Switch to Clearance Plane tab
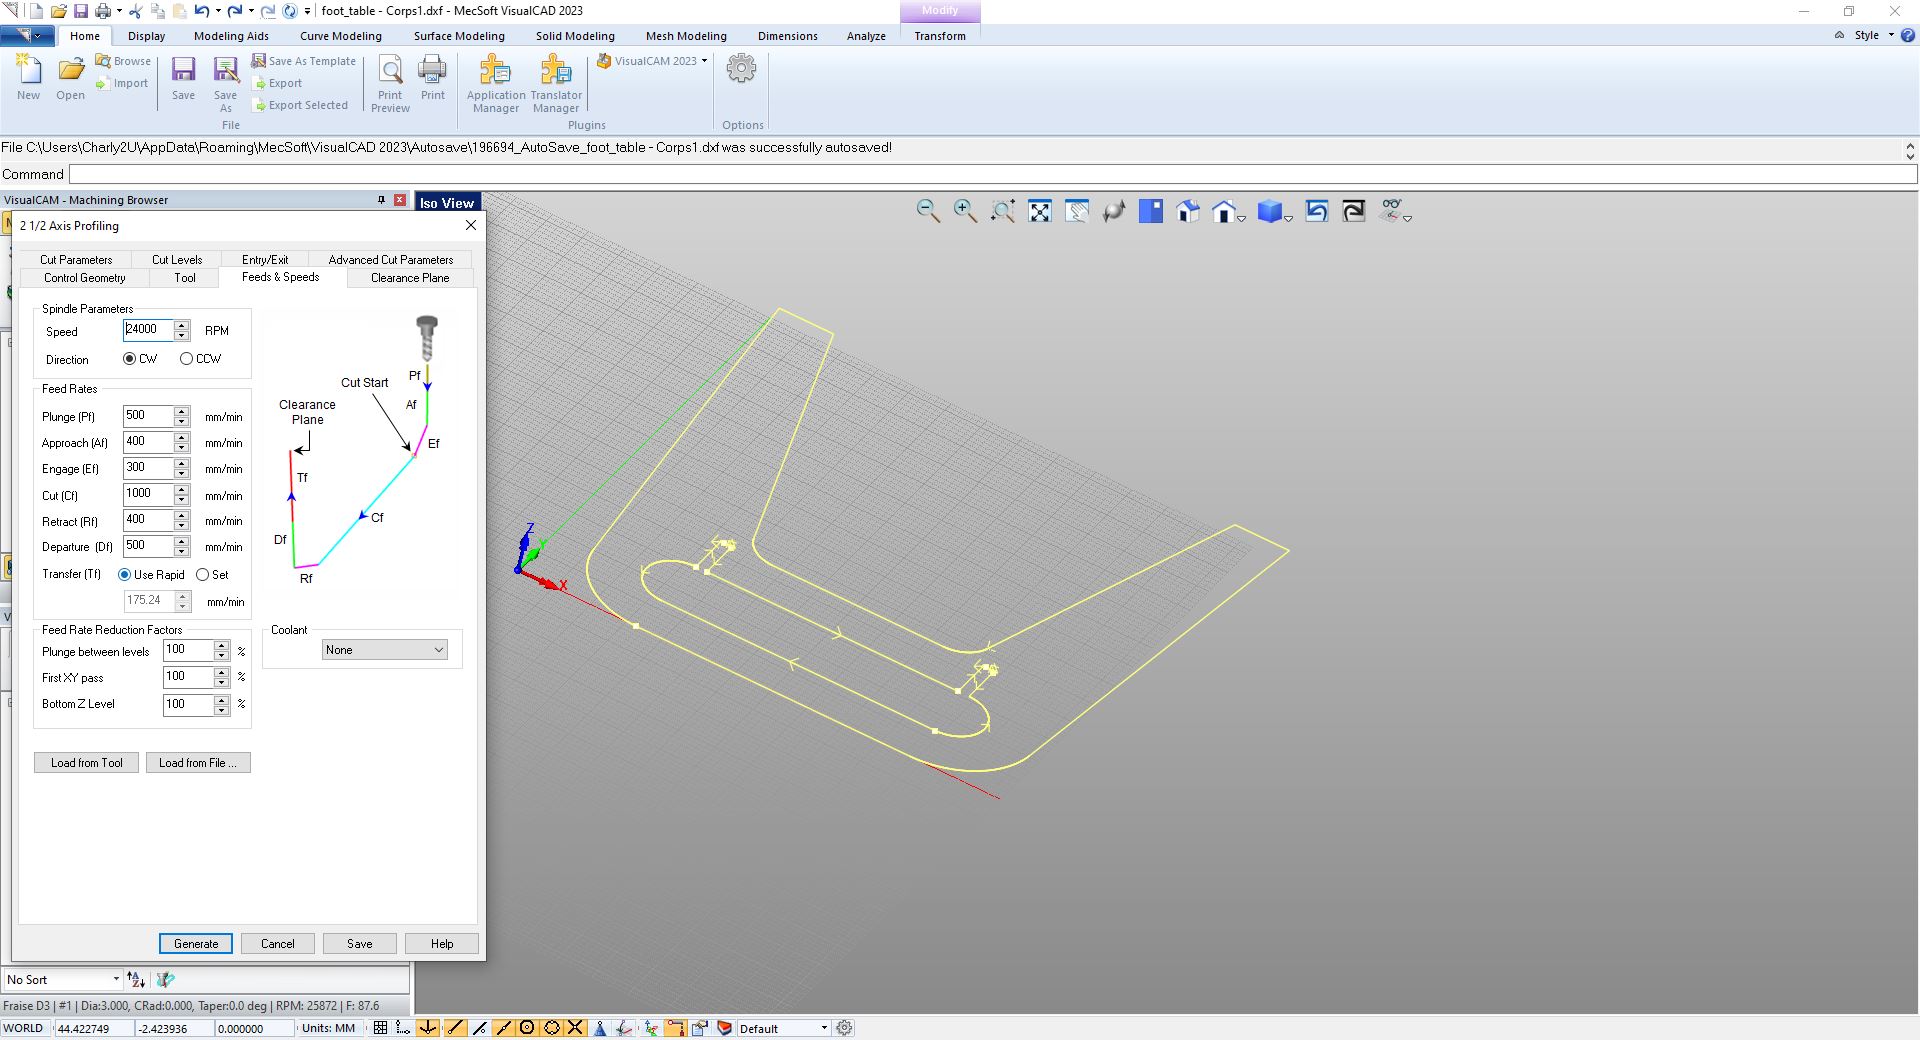Image resolution: width=1920 pixels, height=1040 pixels. click(x=410, y=278)
